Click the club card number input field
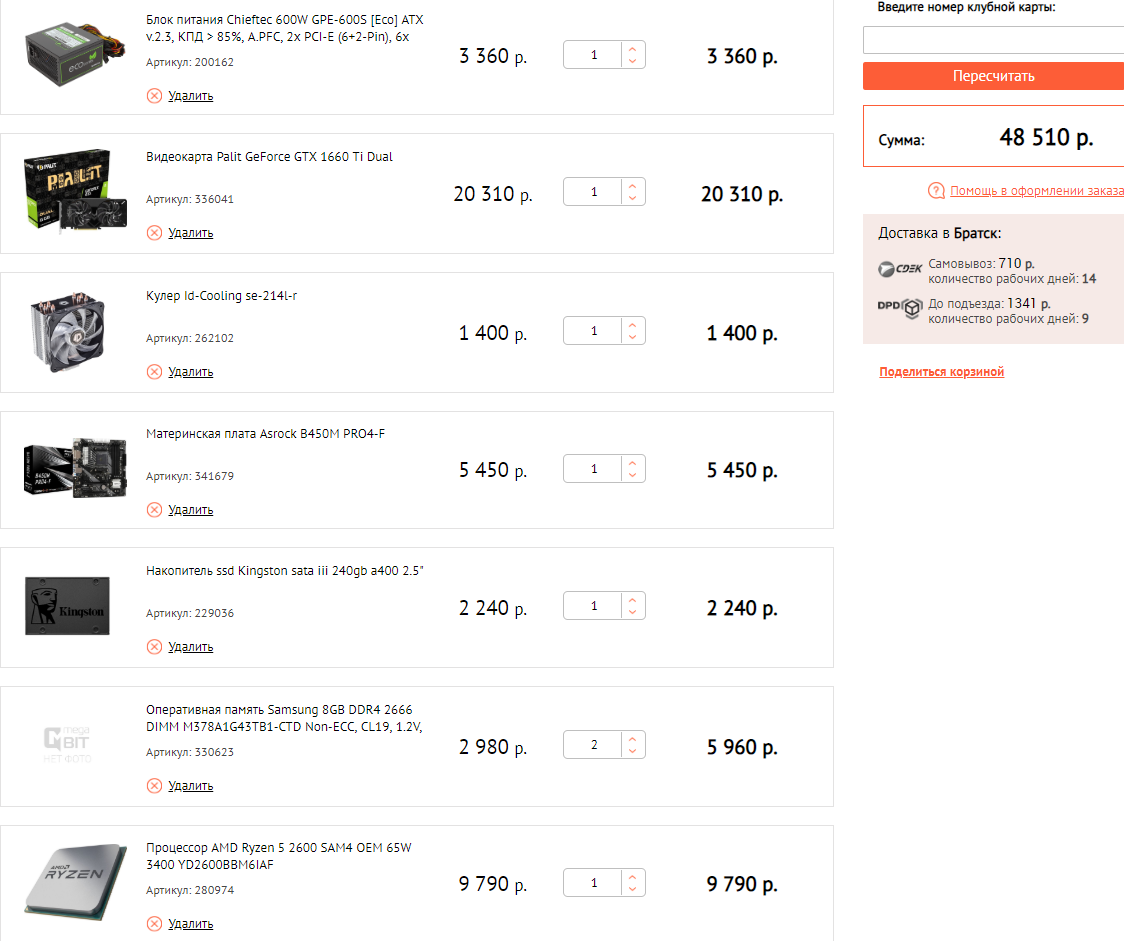 tap(993, 40)
